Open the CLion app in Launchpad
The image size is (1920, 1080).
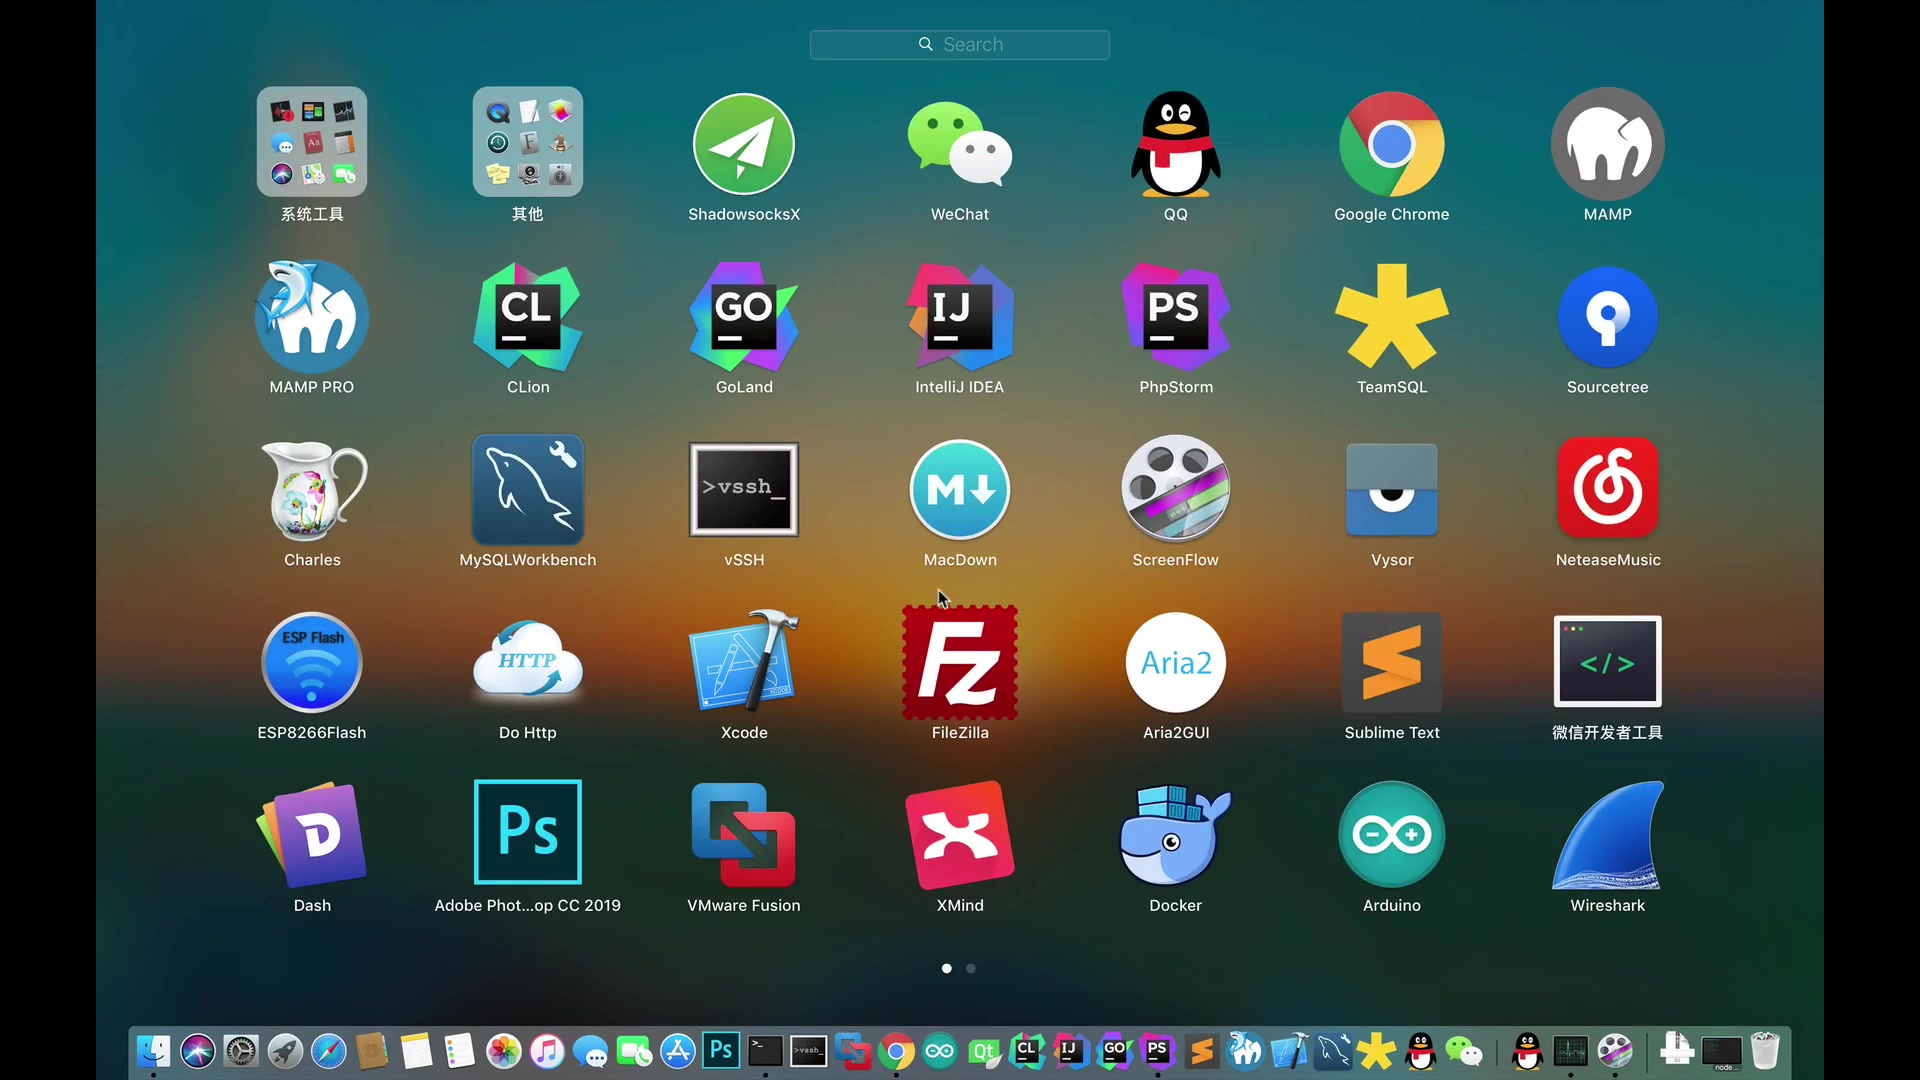(528, 316)
